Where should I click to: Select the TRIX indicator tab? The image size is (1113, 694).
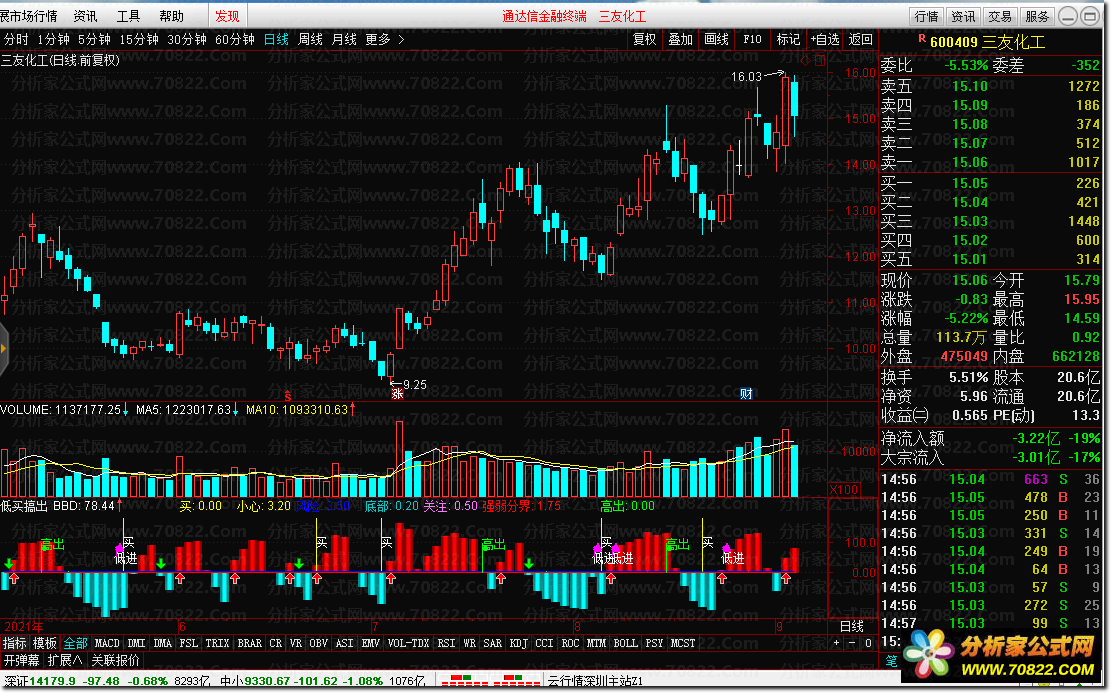pyautogui.click(x=217, y=643)
